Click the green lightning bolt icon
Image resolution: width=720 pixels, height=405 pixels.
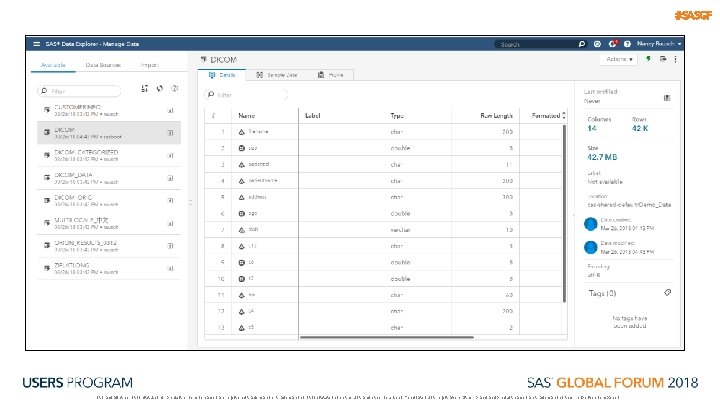pyautogui.click(x=648, y=59)
